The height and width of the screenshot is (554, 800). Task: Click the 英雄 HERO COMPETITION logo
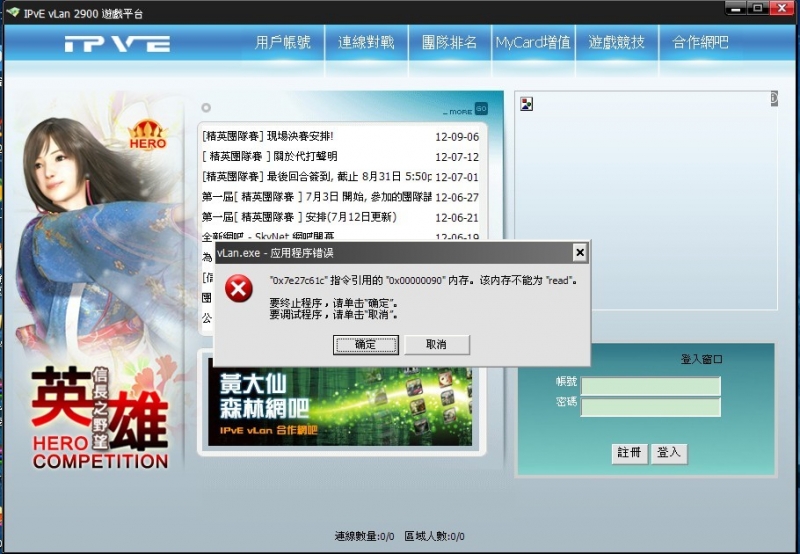[x=101, y=418]
